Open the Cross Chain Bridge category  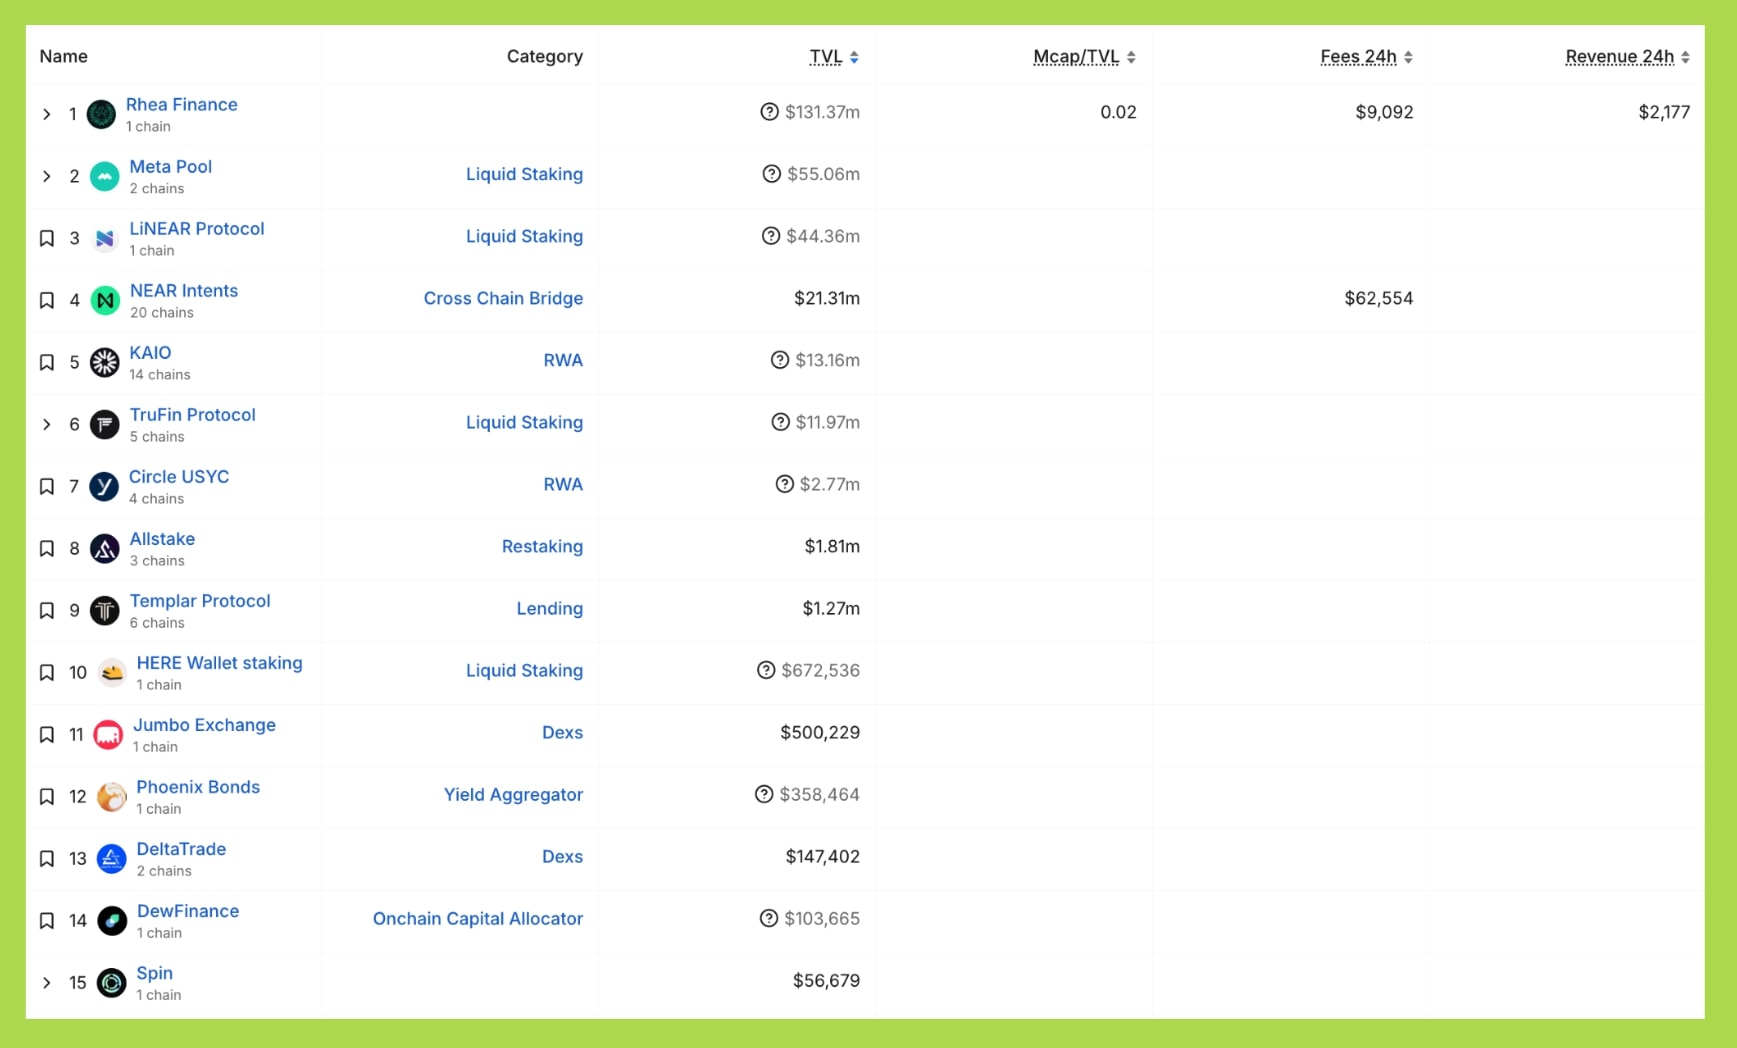coord(503,298)
